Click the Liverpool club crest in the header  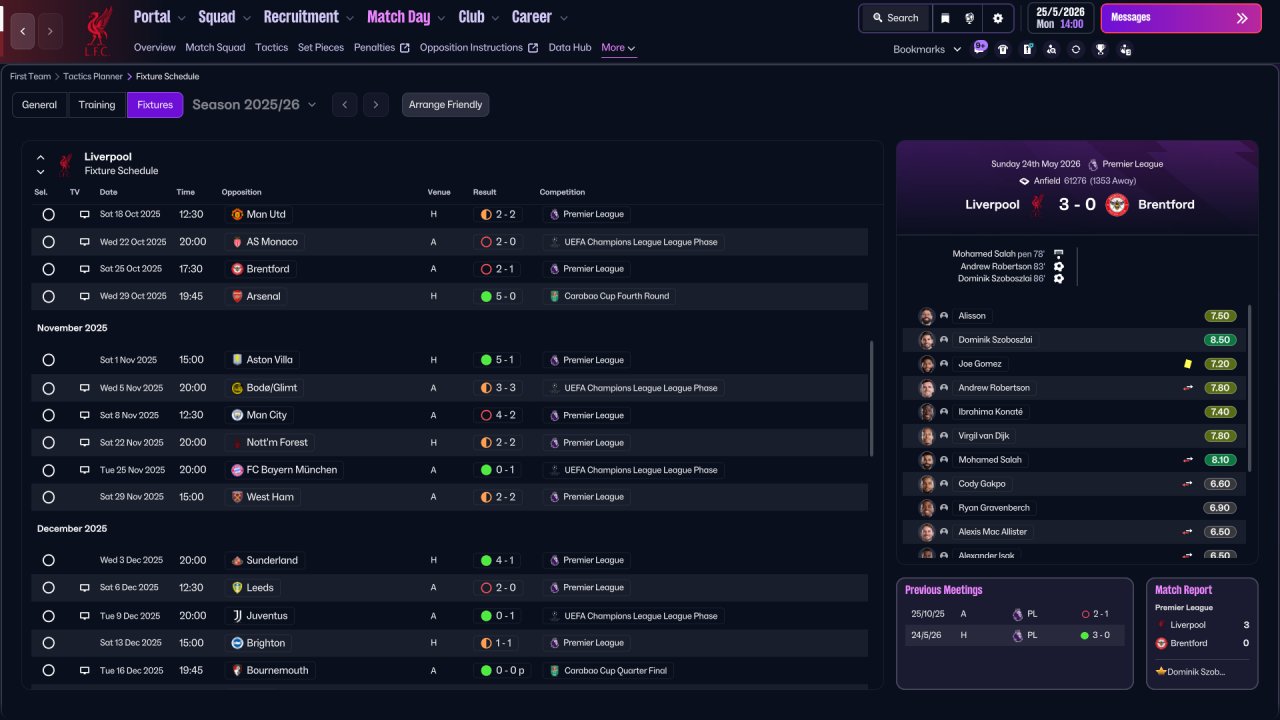pyautogui.click(x=98, y=30)
